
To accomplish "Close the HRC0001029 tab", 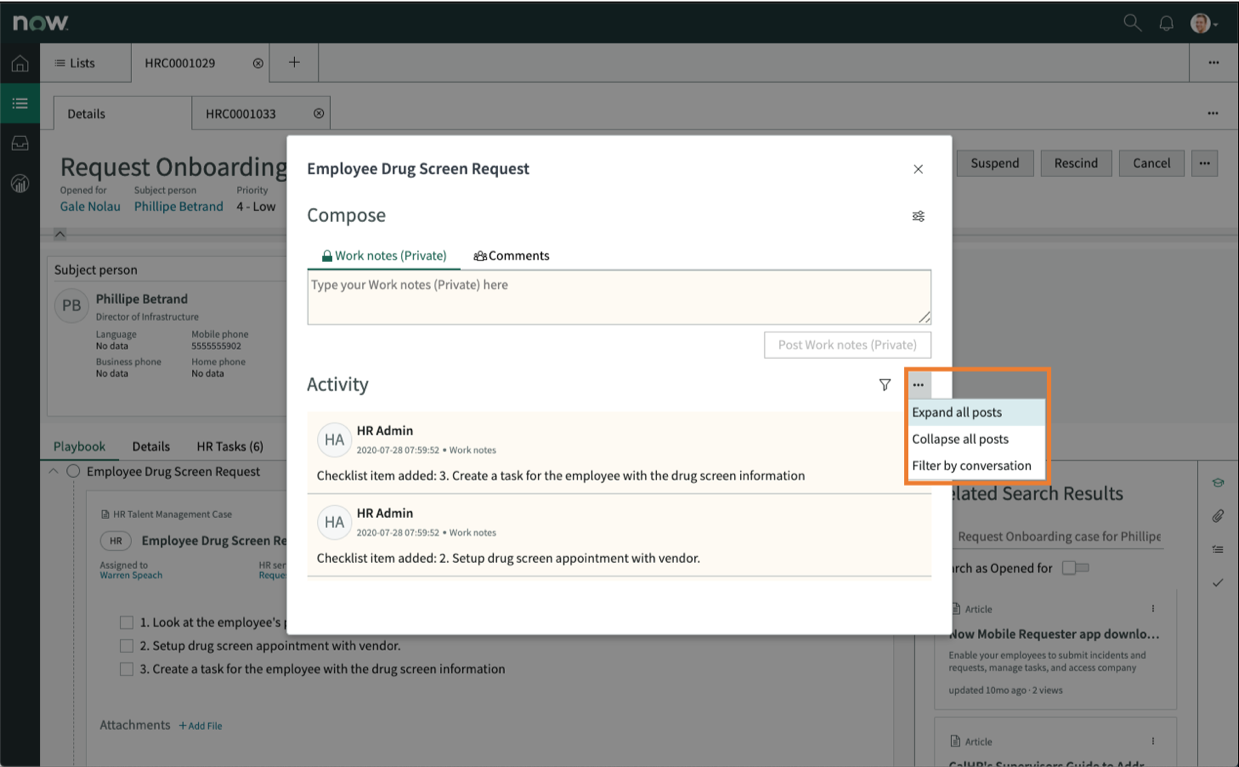I will click(x=258, y=63).
